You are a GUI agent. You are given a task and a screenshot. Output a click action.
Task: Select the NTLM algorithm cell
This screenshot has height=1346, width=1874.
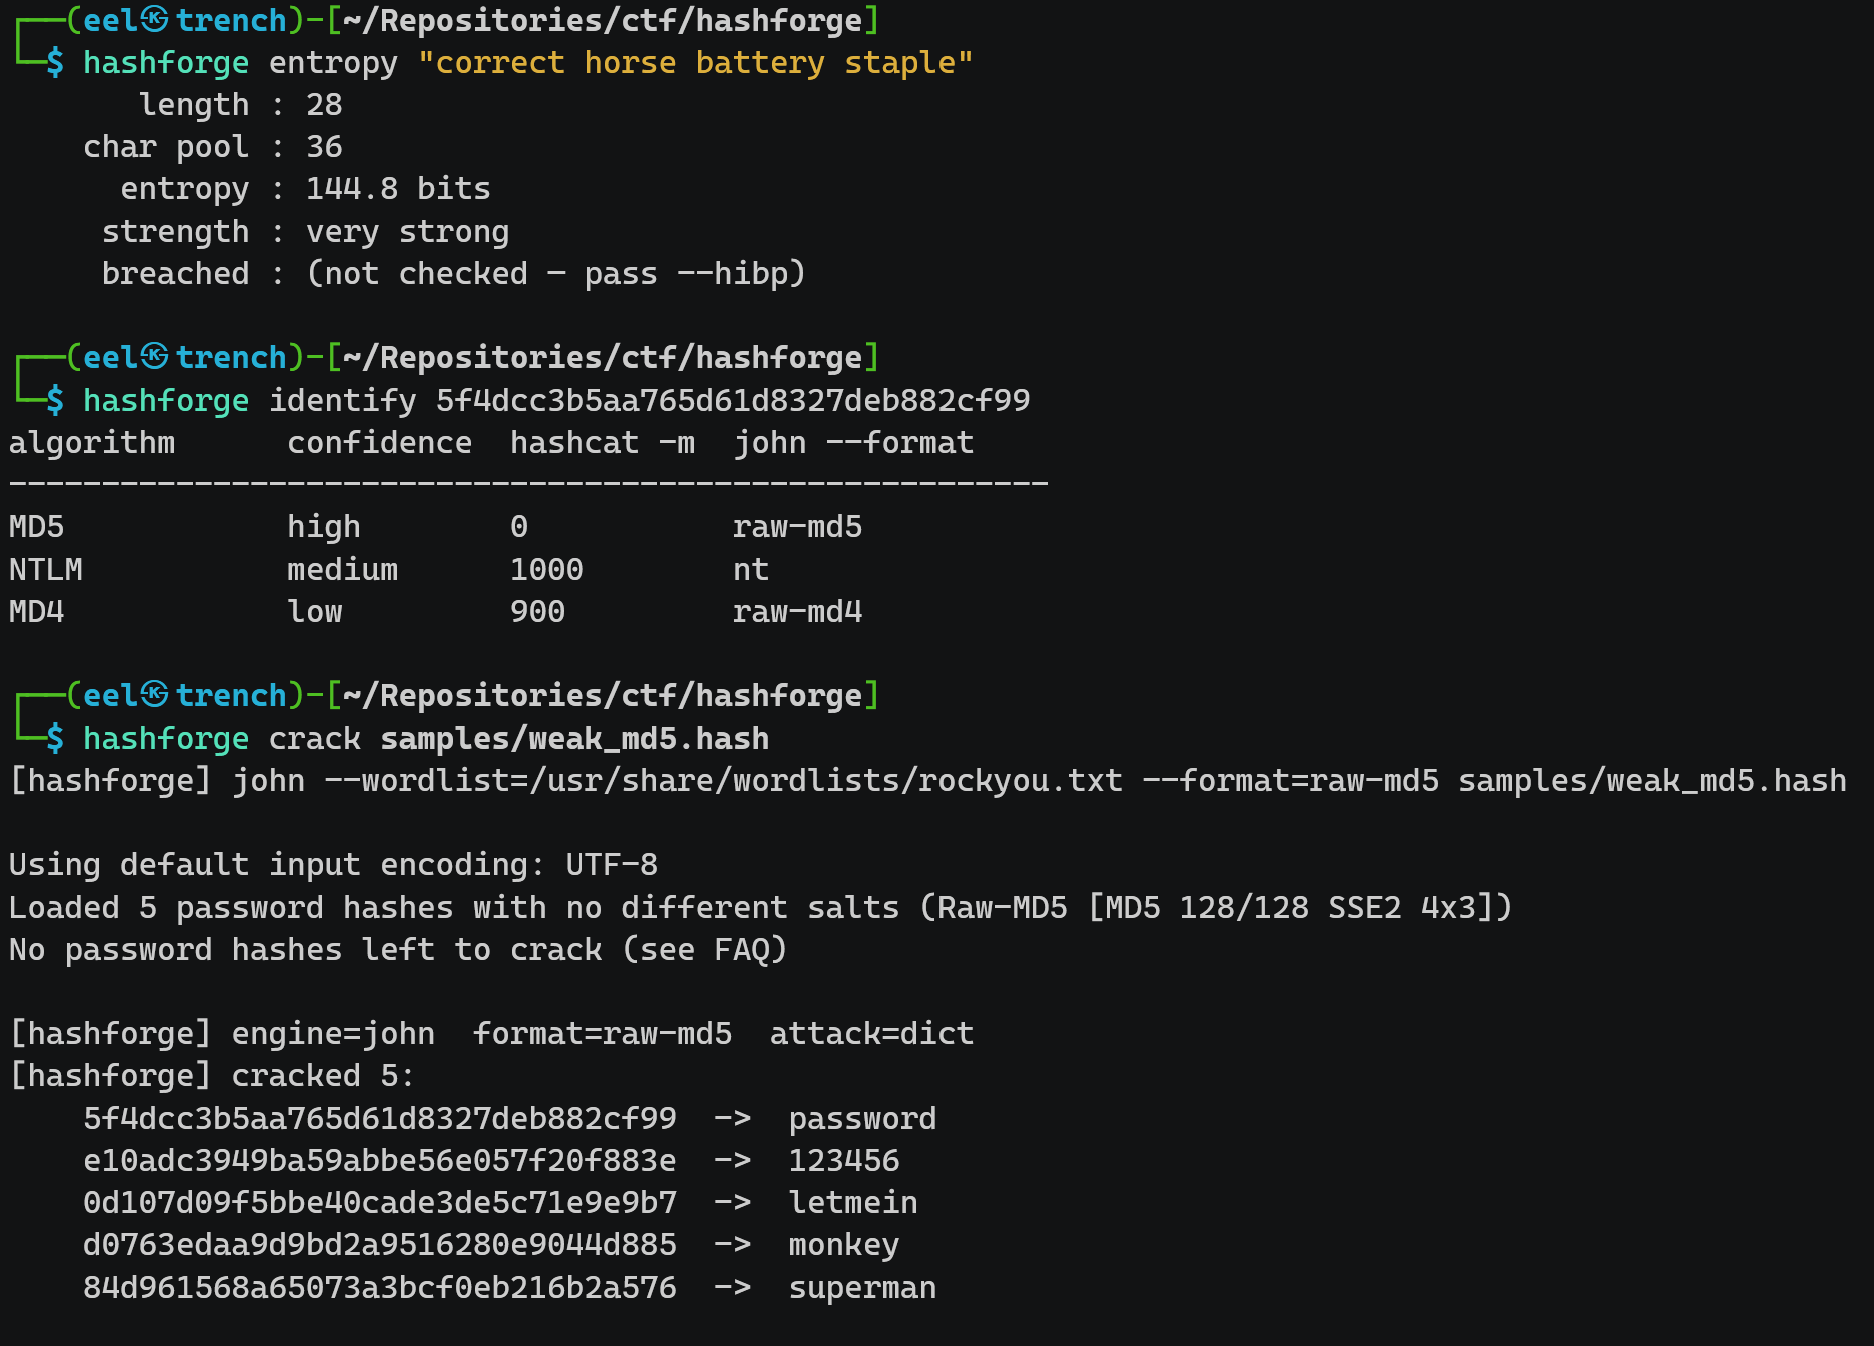click(x=46, y=570)
